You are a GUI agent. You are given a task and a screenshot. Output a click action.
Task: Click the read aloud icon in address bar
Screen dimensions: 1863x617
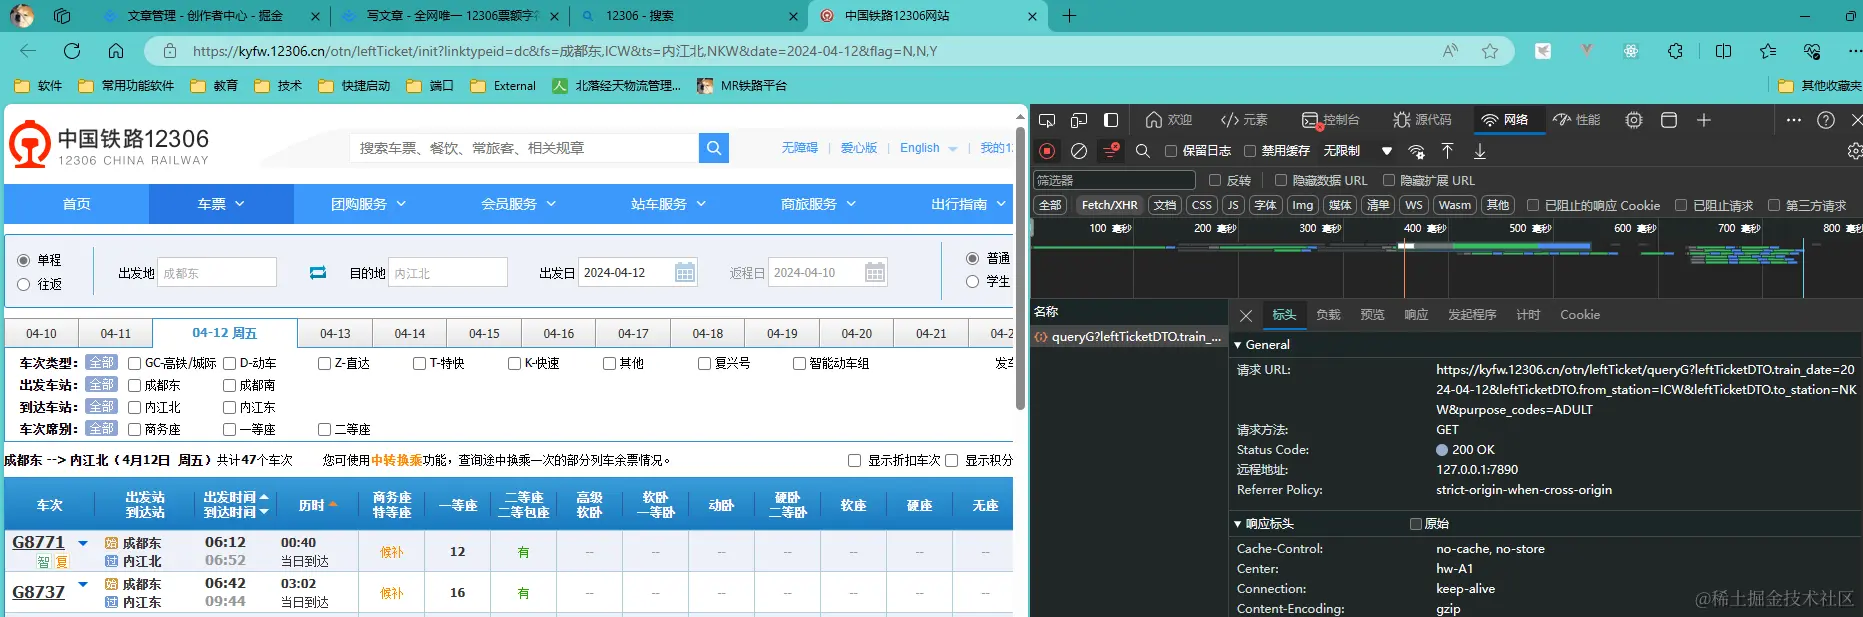pos(1450,51)
